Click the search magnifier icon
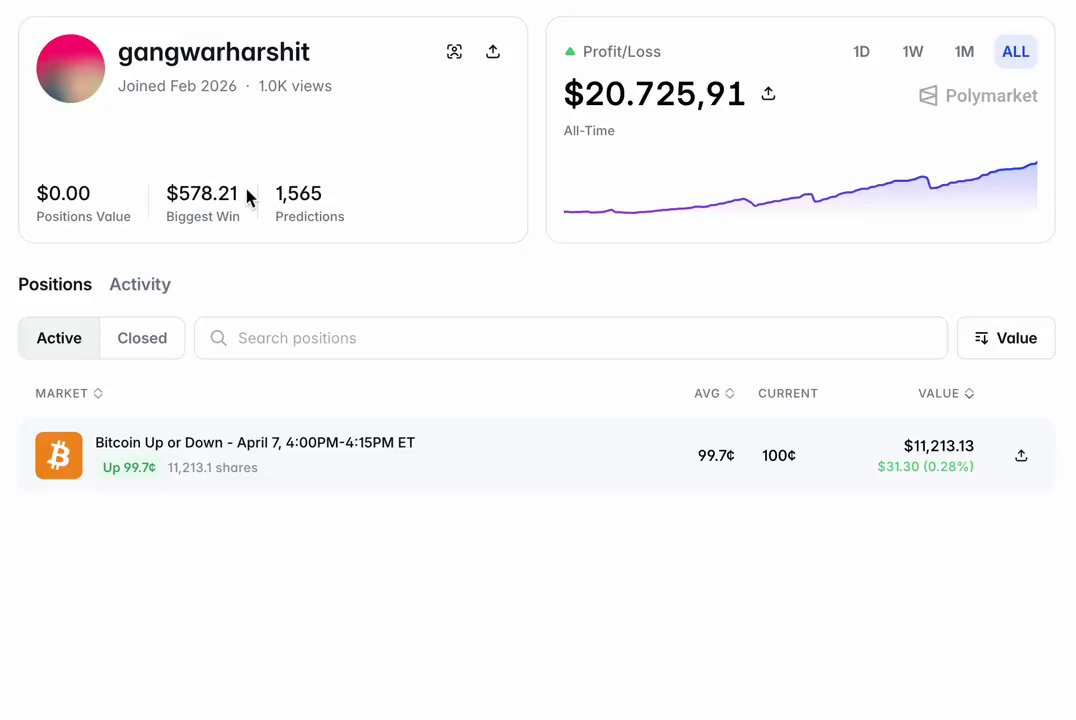Image resolution: width=1076 pixels, height=720 pixels. pyautogui.click(x=218, y=338)
